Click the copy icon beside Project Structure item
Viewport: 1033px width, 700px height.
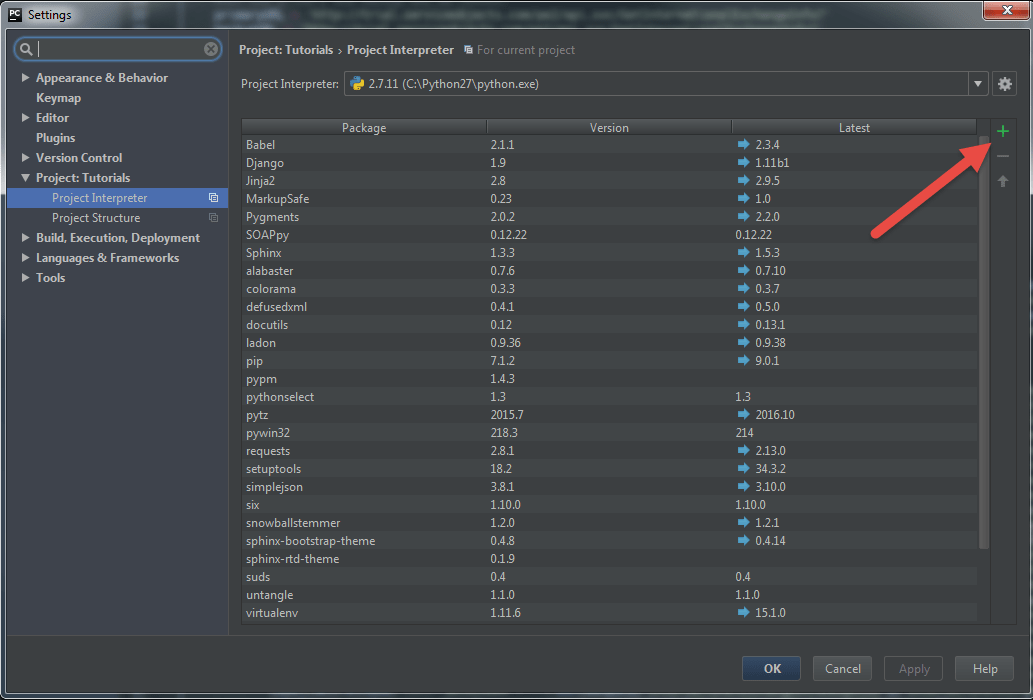pos(213,217)
